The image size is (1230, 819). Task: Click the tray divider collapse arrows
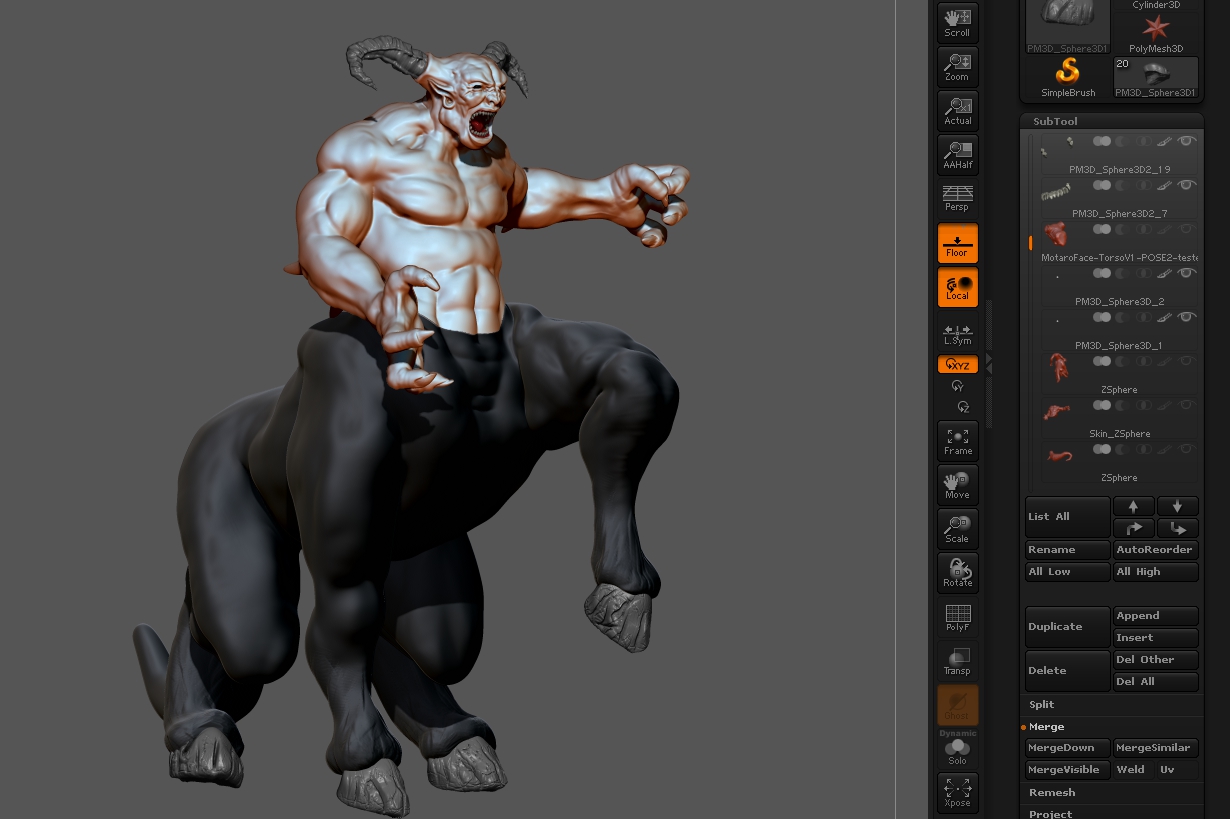[989, 363]
